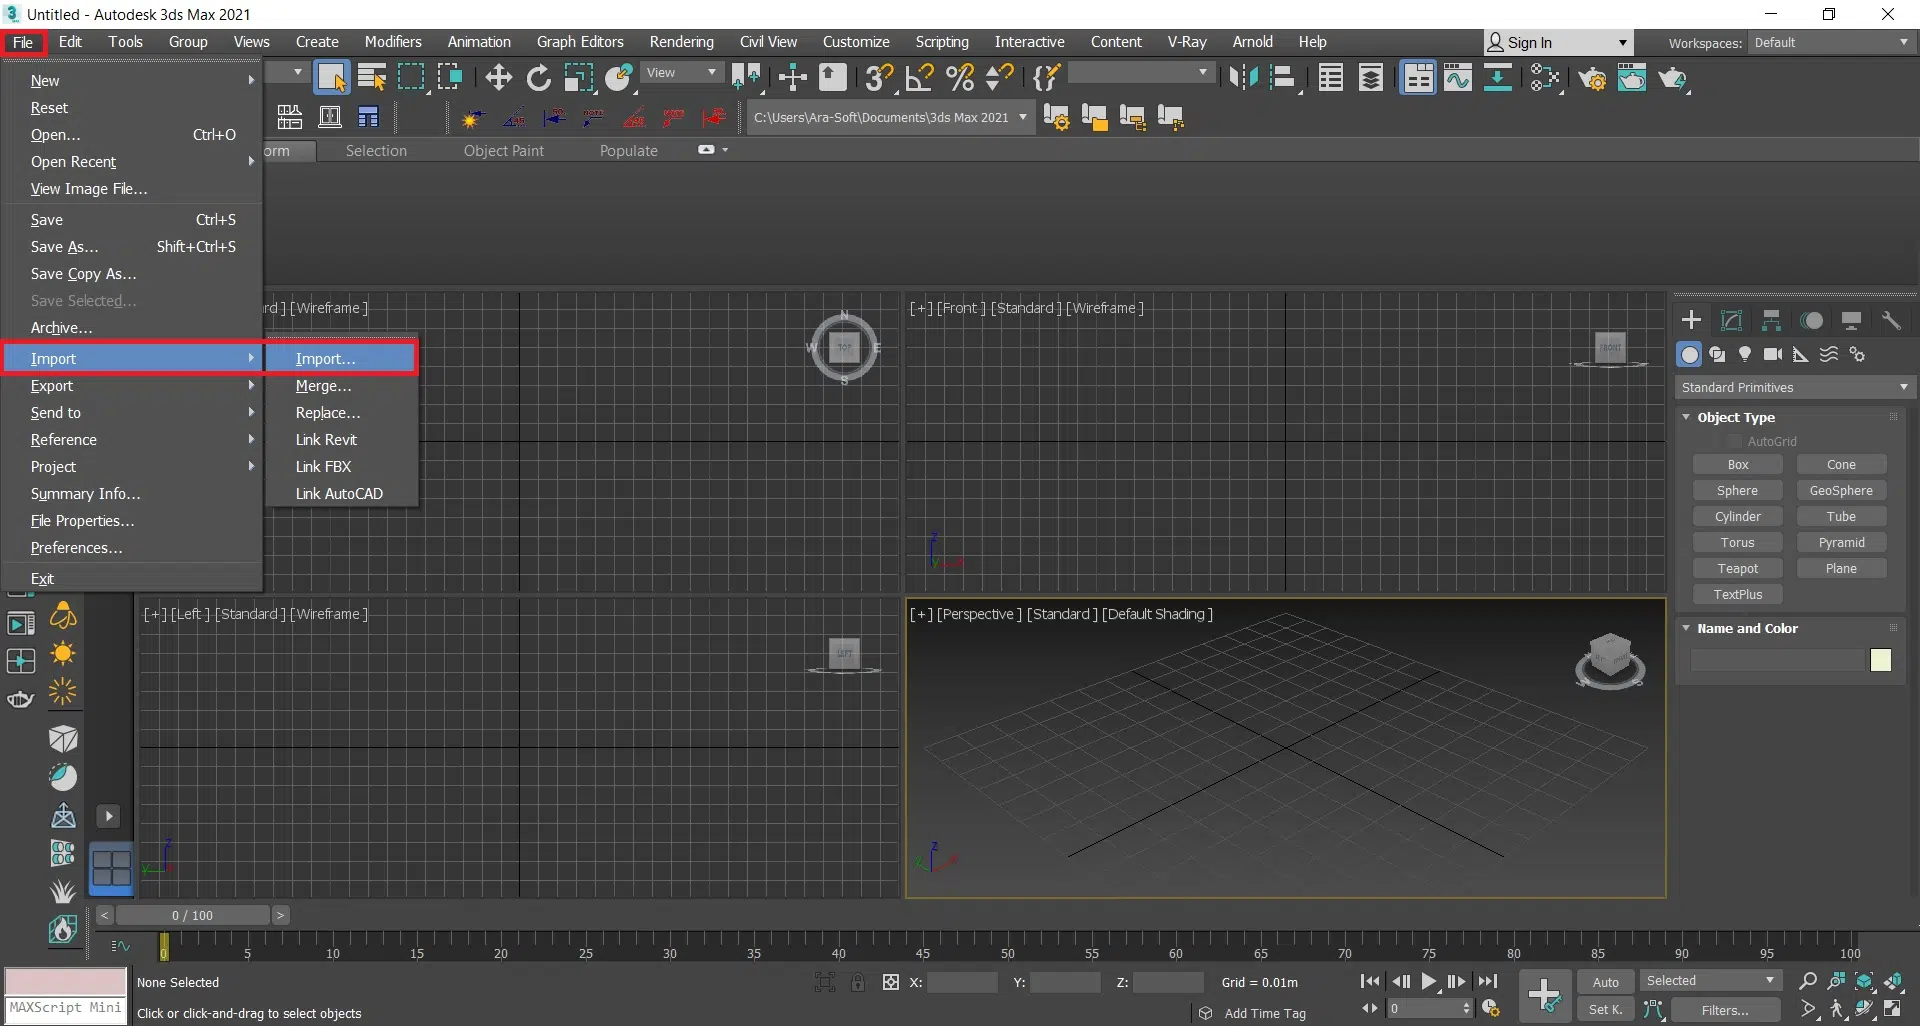Toggle the Angle Snap icon
Image resolution: width=1920 pixels, height=1026 pixels.
(x=919, y=78)
